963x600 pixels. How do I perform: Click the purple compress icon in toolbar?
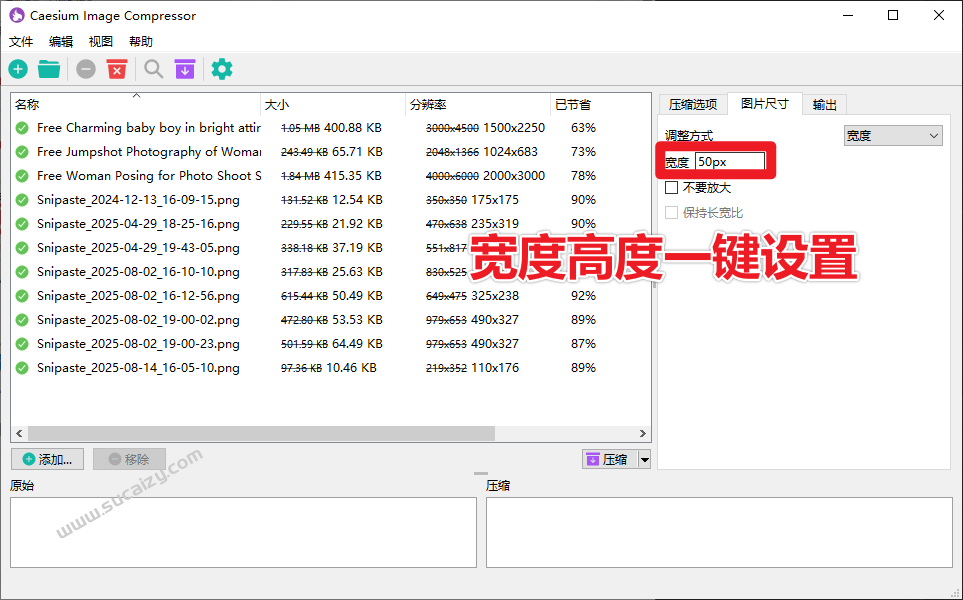184,69
